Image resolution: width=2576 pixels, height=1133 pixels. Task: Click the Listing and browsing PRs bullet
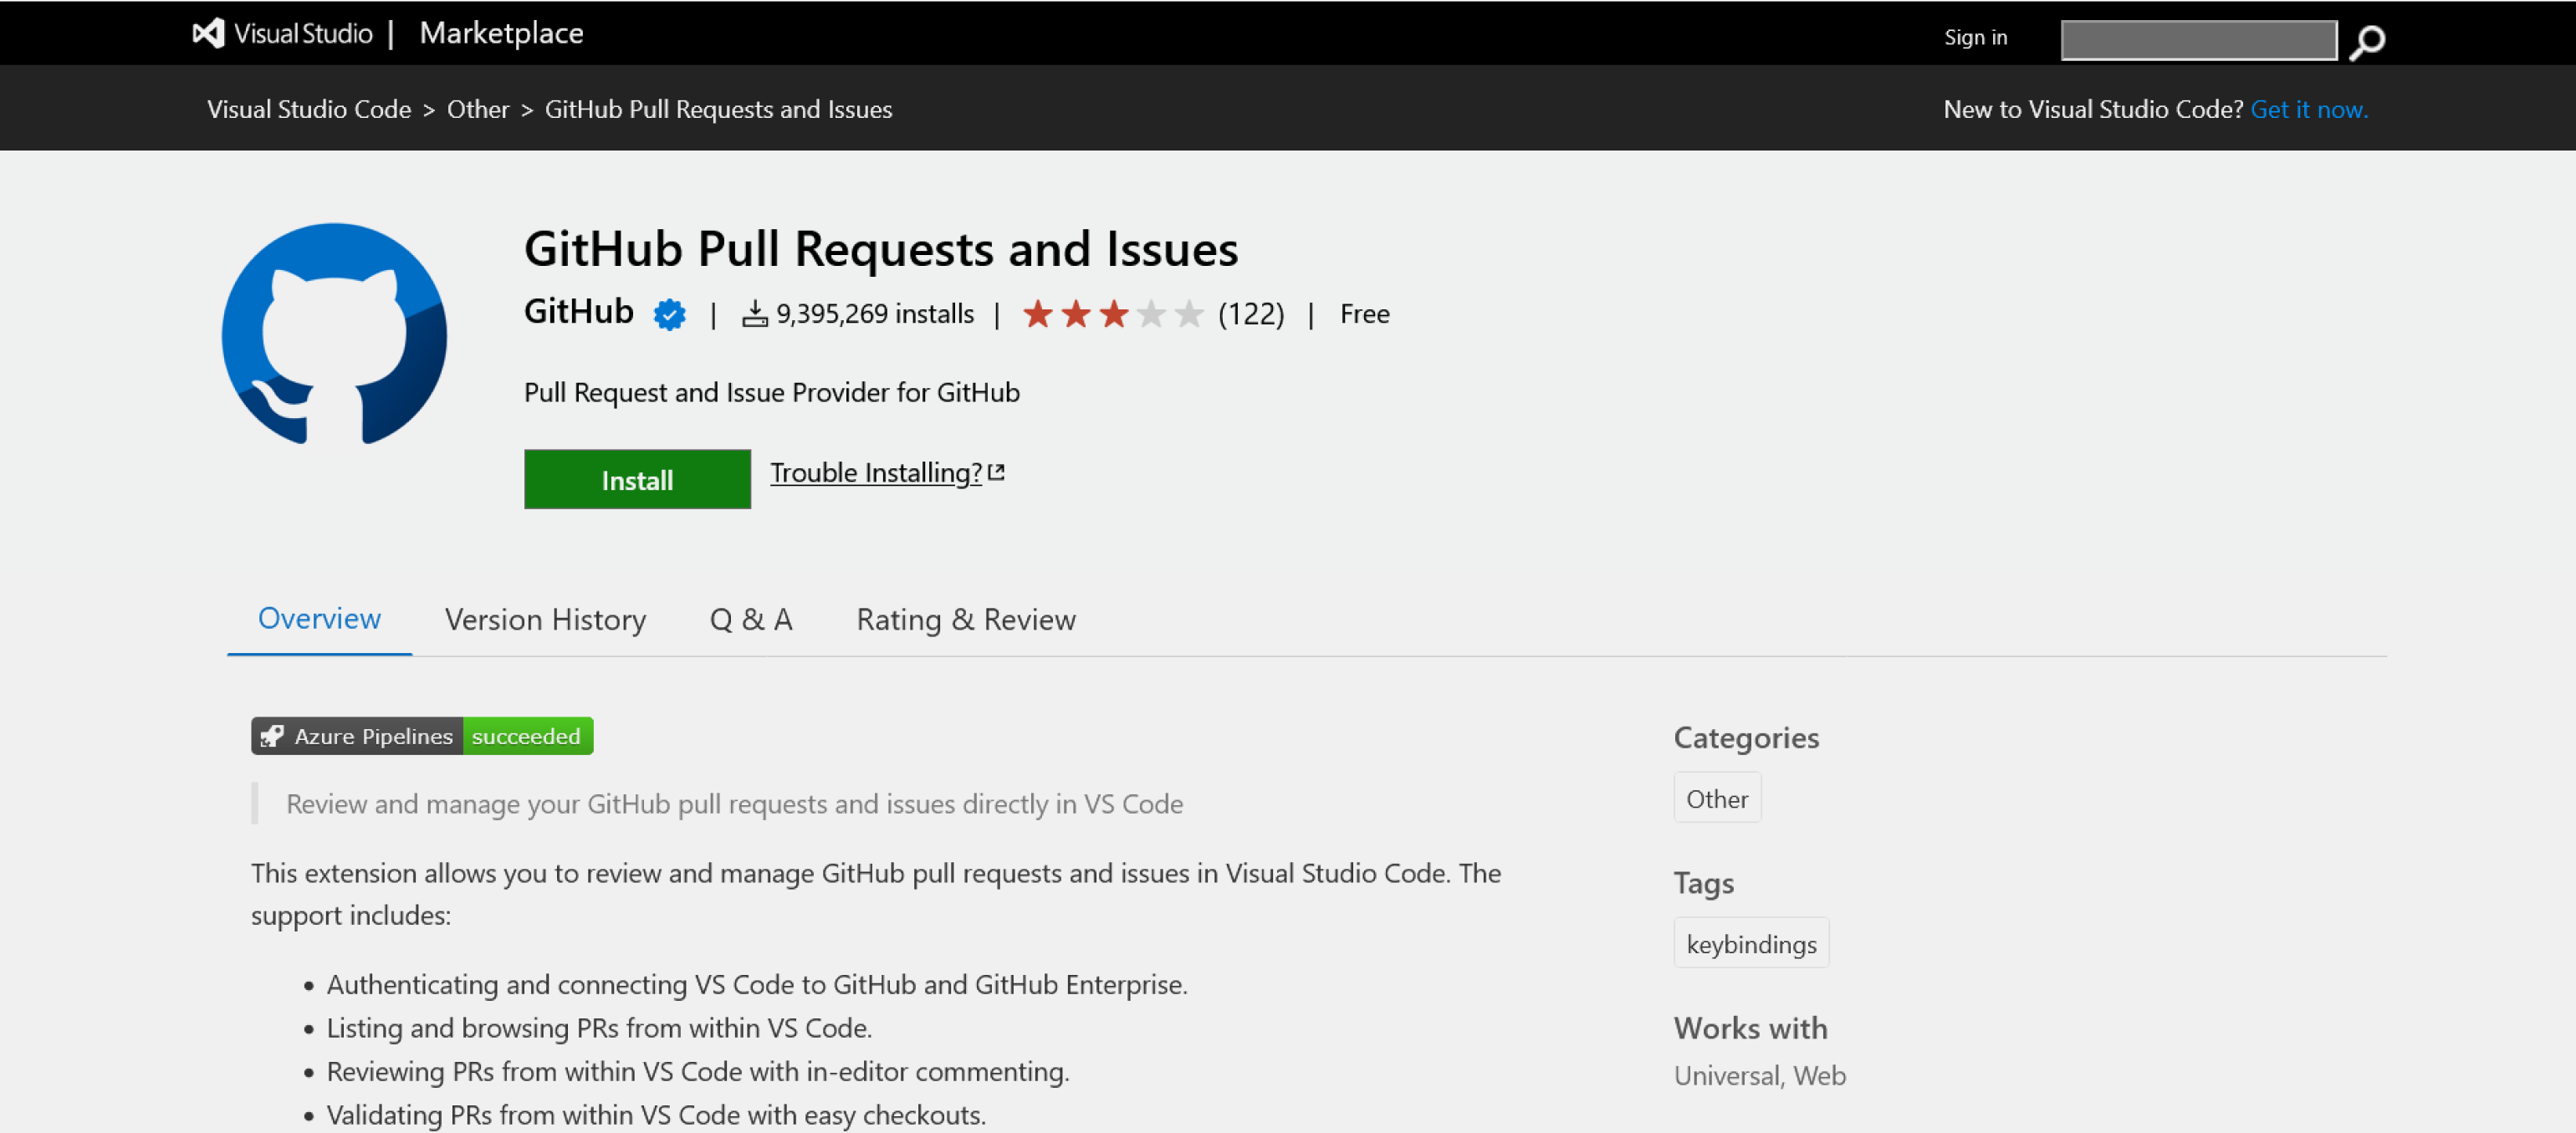click(x=599, y=1028)
